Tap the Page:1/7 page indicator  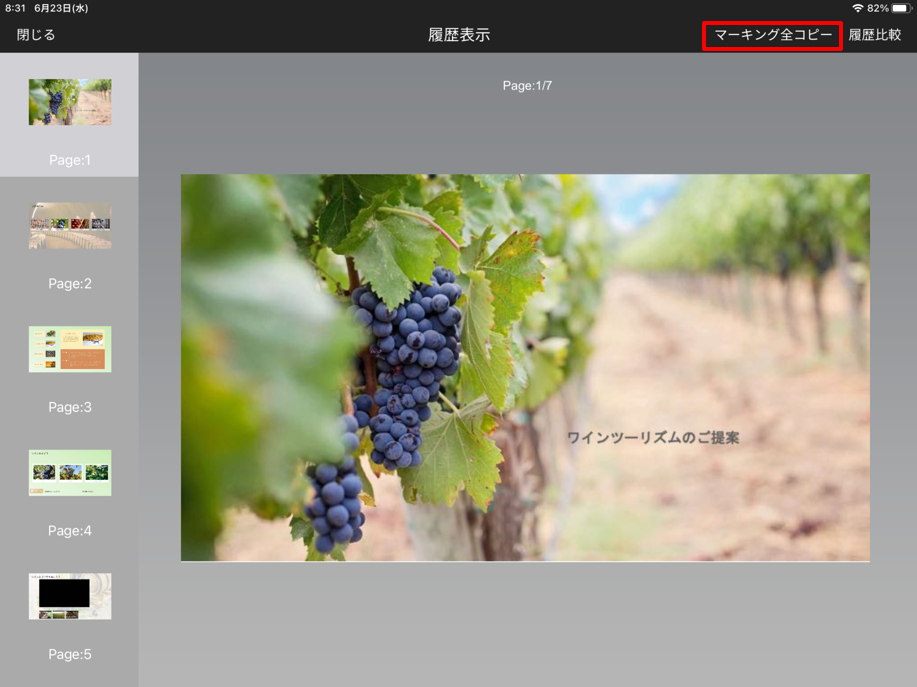click(527, 86)
